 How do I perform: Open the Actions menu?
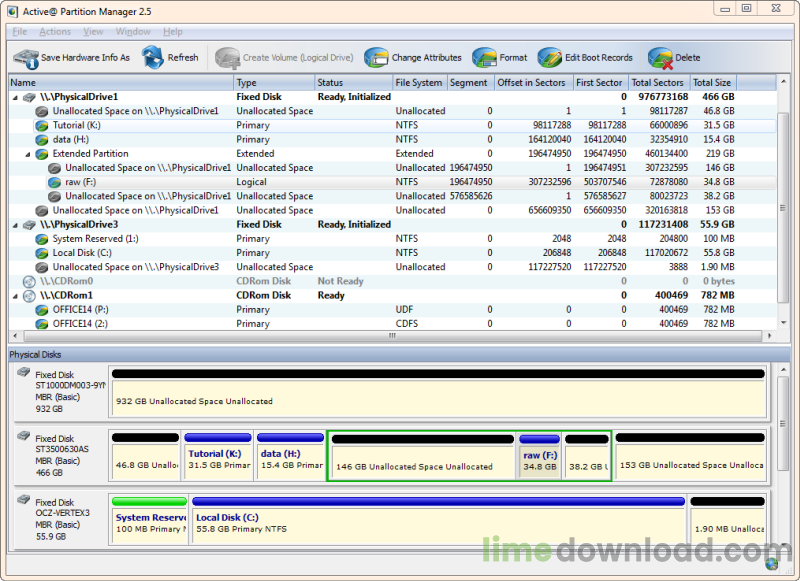pyautogui.click(x=55, y=31)
